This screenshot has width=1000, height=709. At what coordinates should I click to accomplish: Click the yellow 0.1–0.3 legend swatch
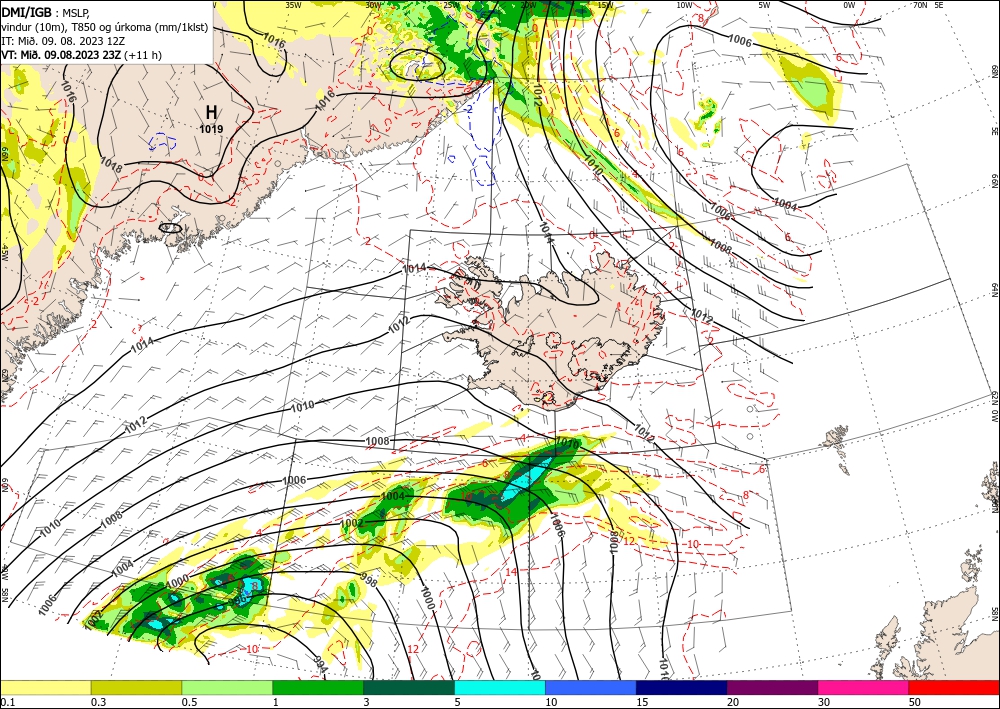(x=45, y=687)
